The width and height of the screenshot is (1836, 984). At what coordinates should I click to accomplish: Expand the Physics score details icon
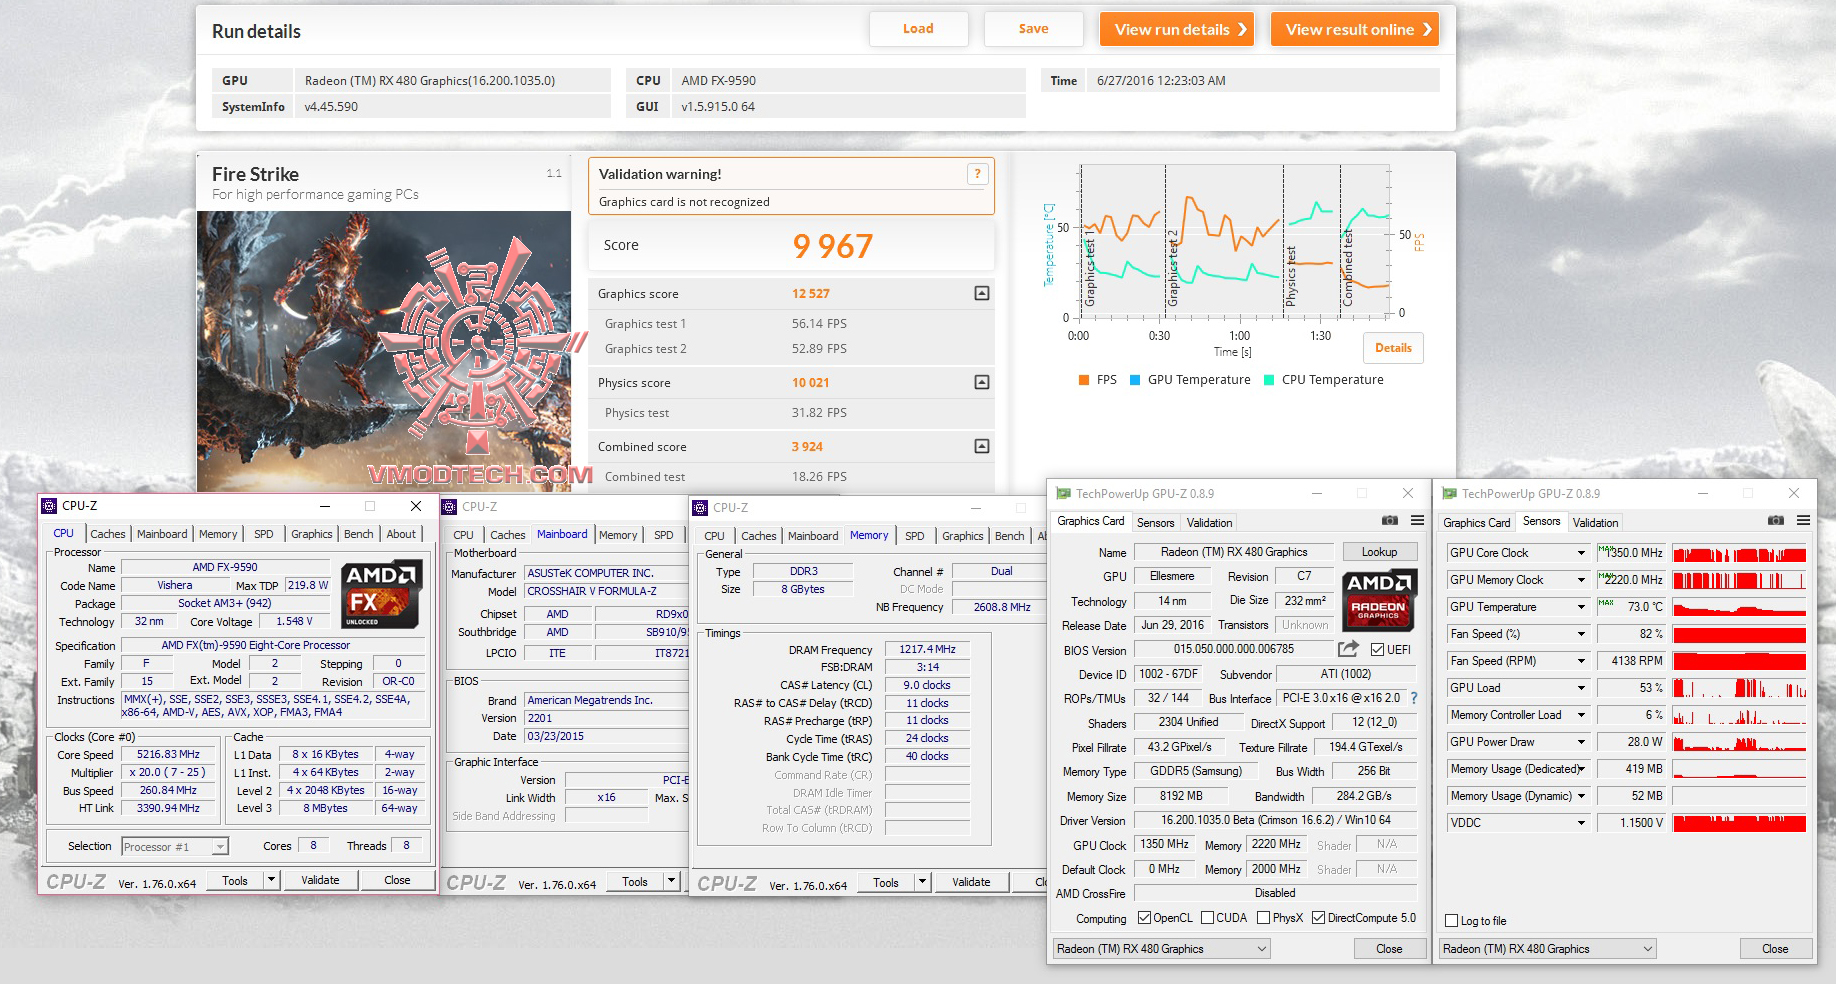tap(982, 382)
